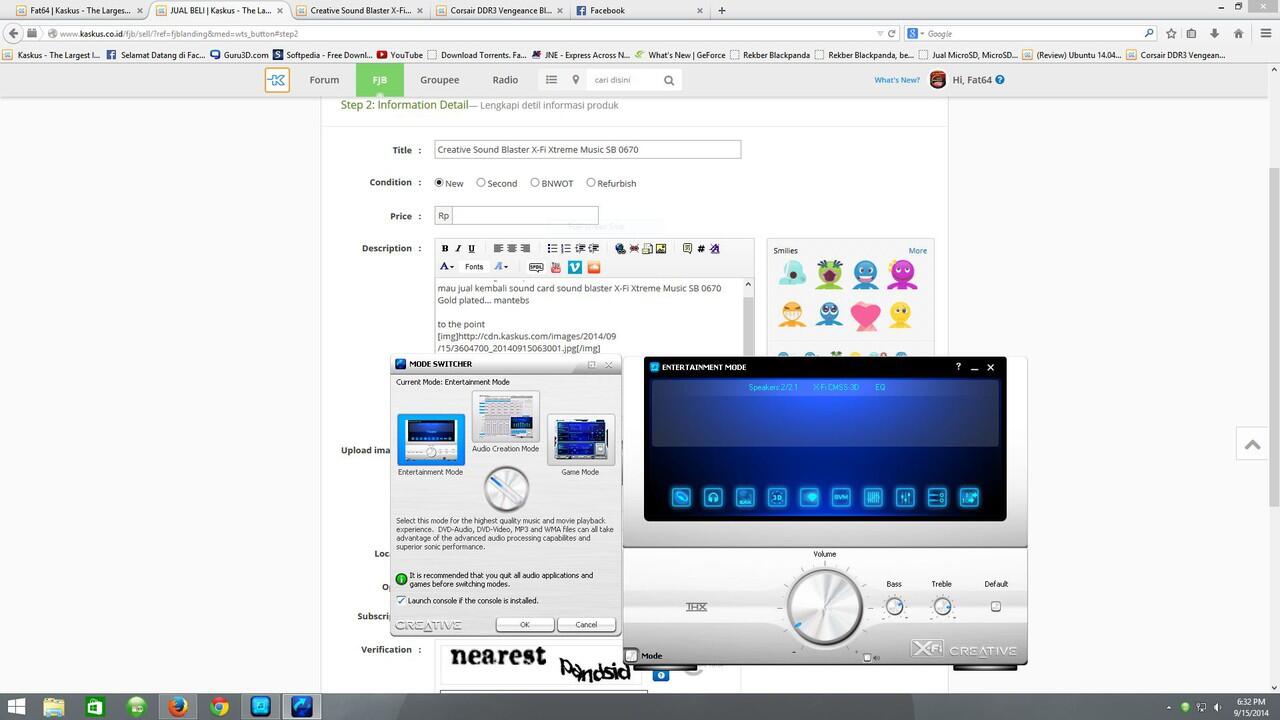This screenshot has width=1280, height=720.
Task: Open mixer sliders icon
Action: tap(905, 497)
